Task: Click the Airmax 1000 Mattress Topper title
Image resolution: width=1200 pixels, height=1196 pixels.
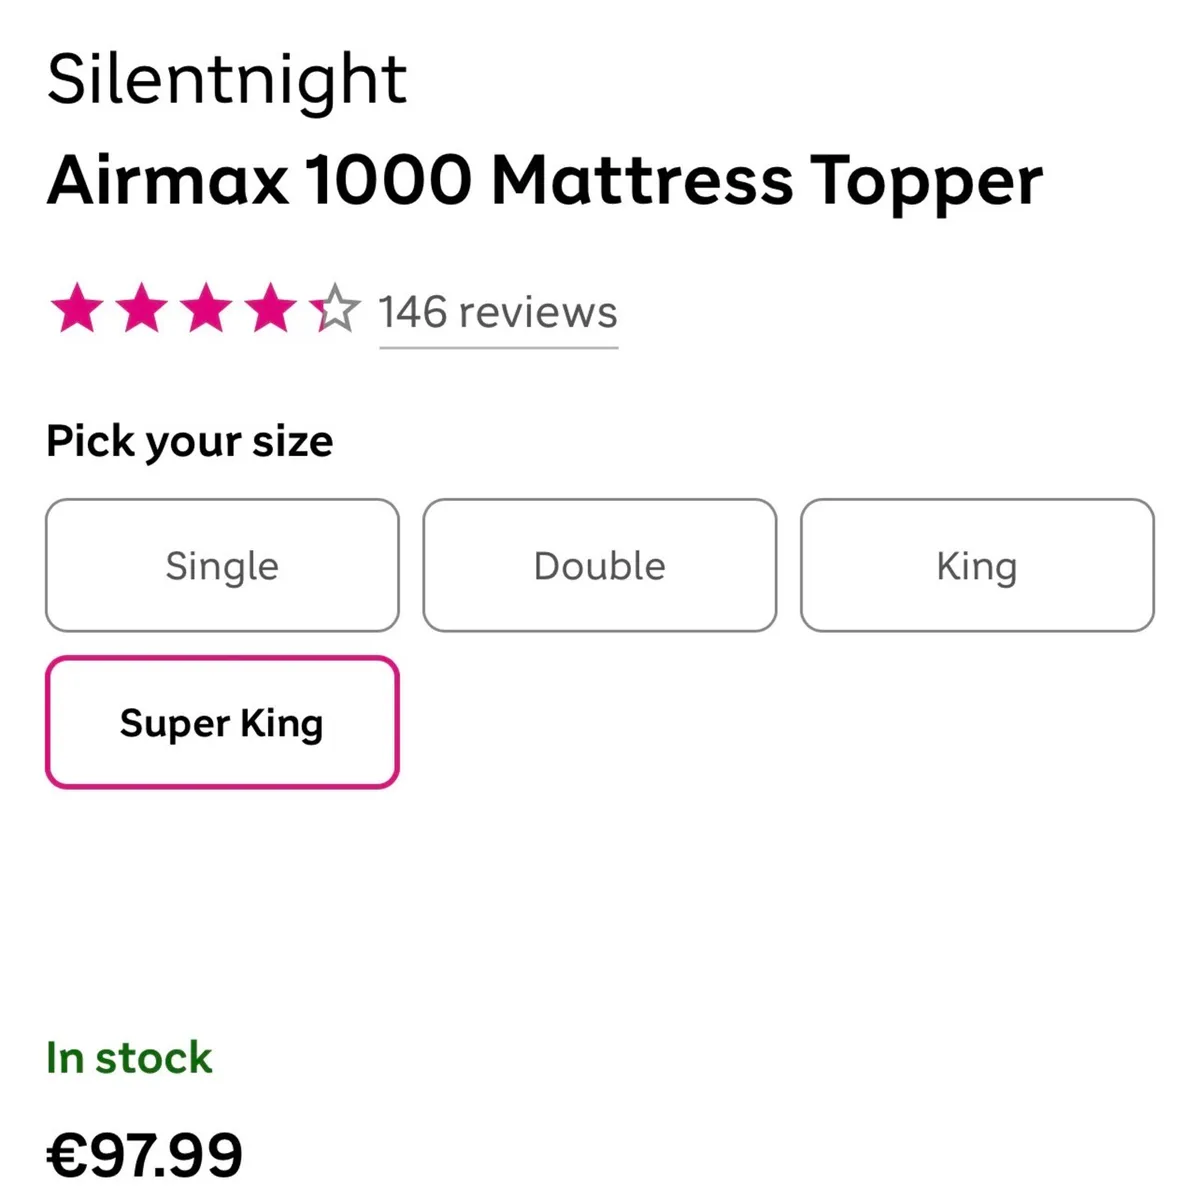Action: tap(546, 181)
